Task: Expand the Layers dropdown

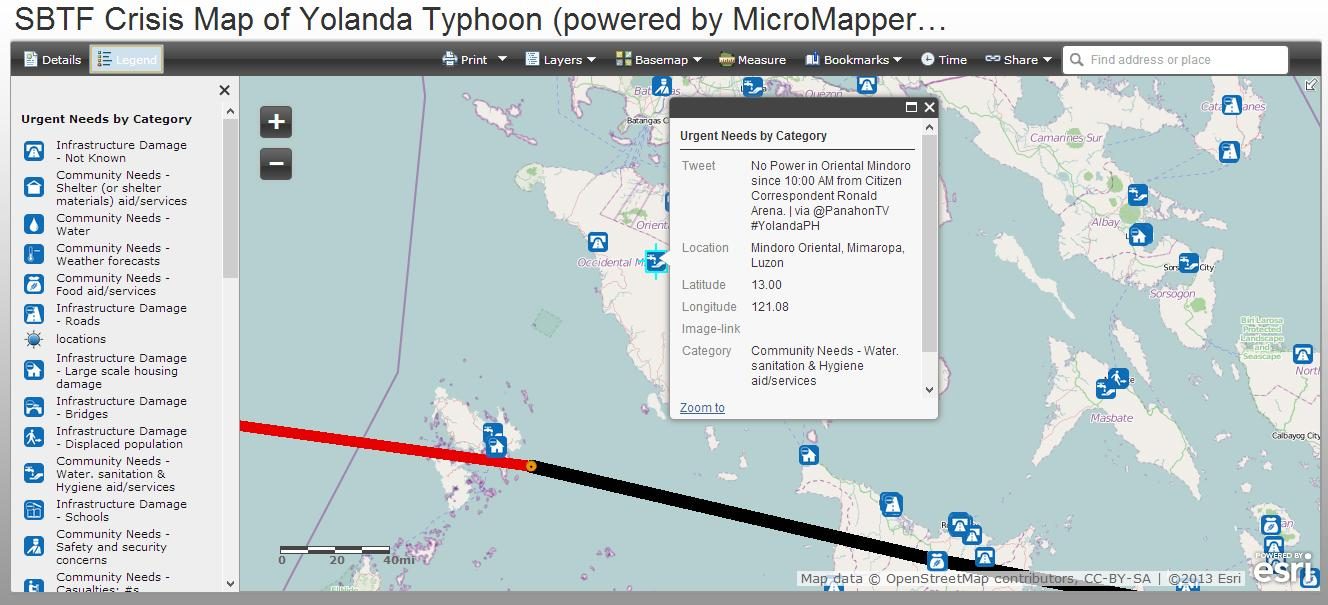Action: click(561, 60)
